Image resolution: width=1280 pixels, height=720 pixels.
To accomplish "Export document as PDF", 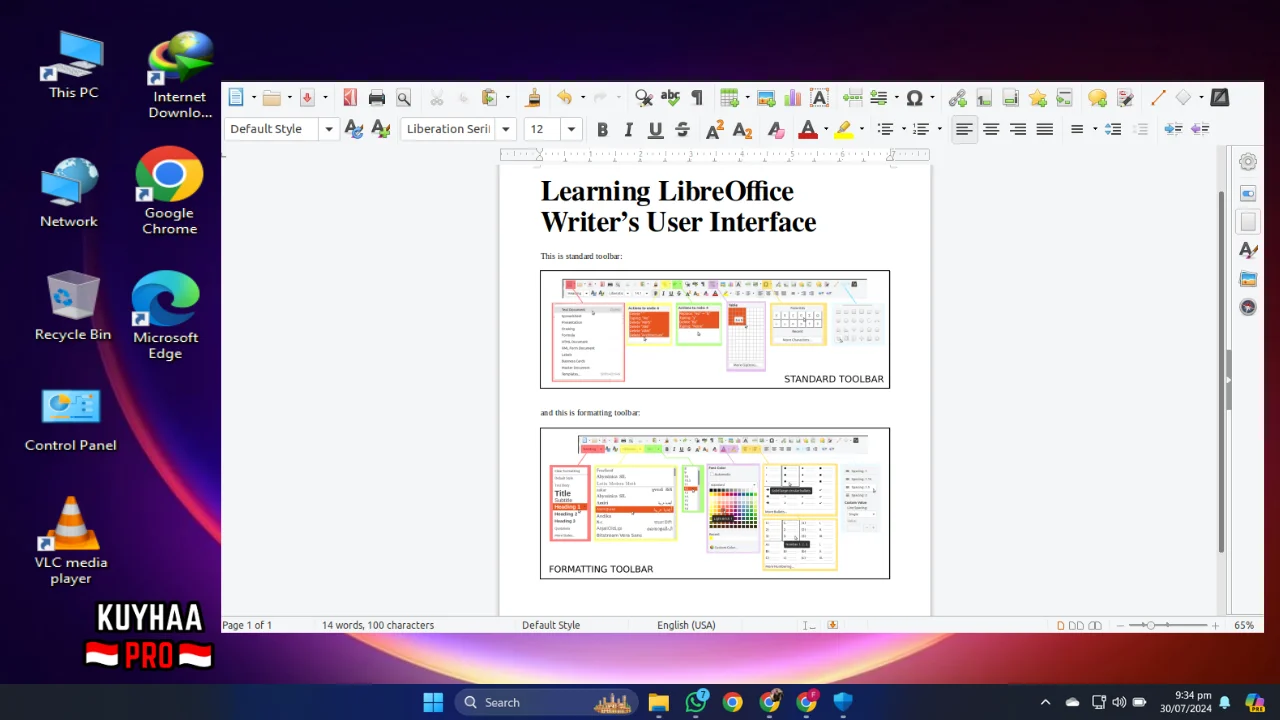I will [350, 97].
